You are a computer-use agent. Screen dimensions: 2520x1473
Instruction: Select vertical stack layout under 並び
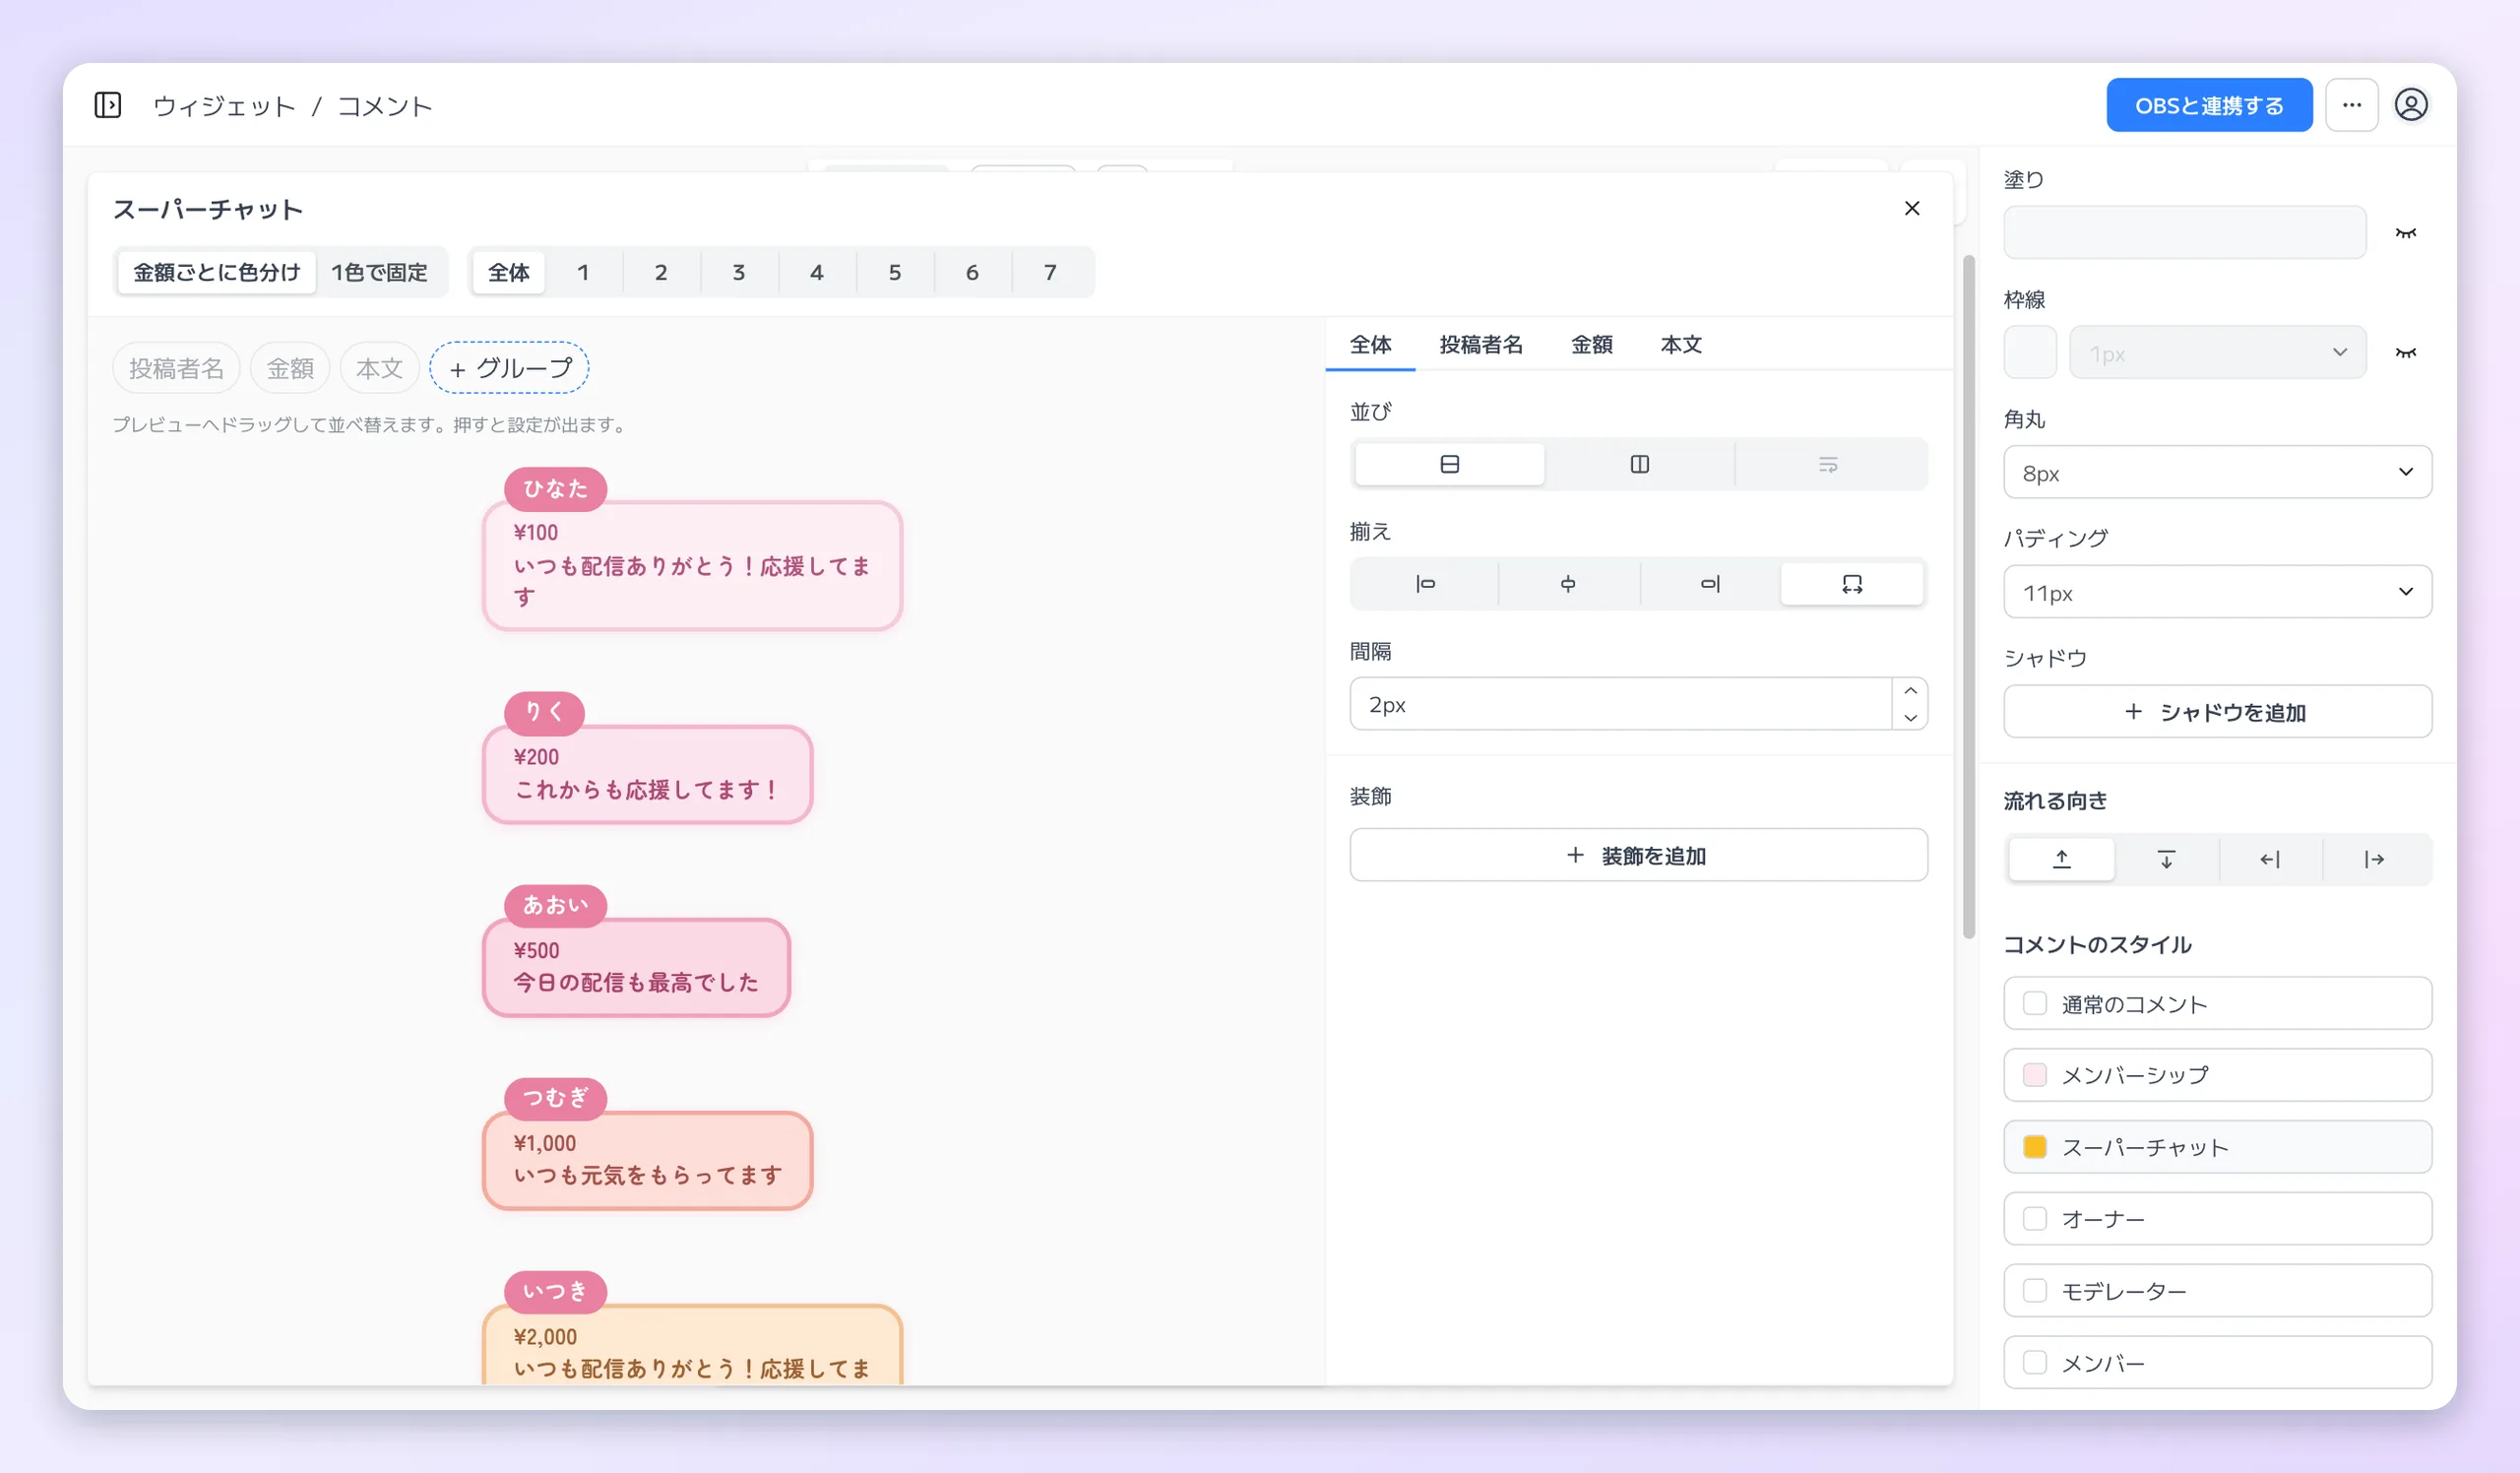(1449, 464)
